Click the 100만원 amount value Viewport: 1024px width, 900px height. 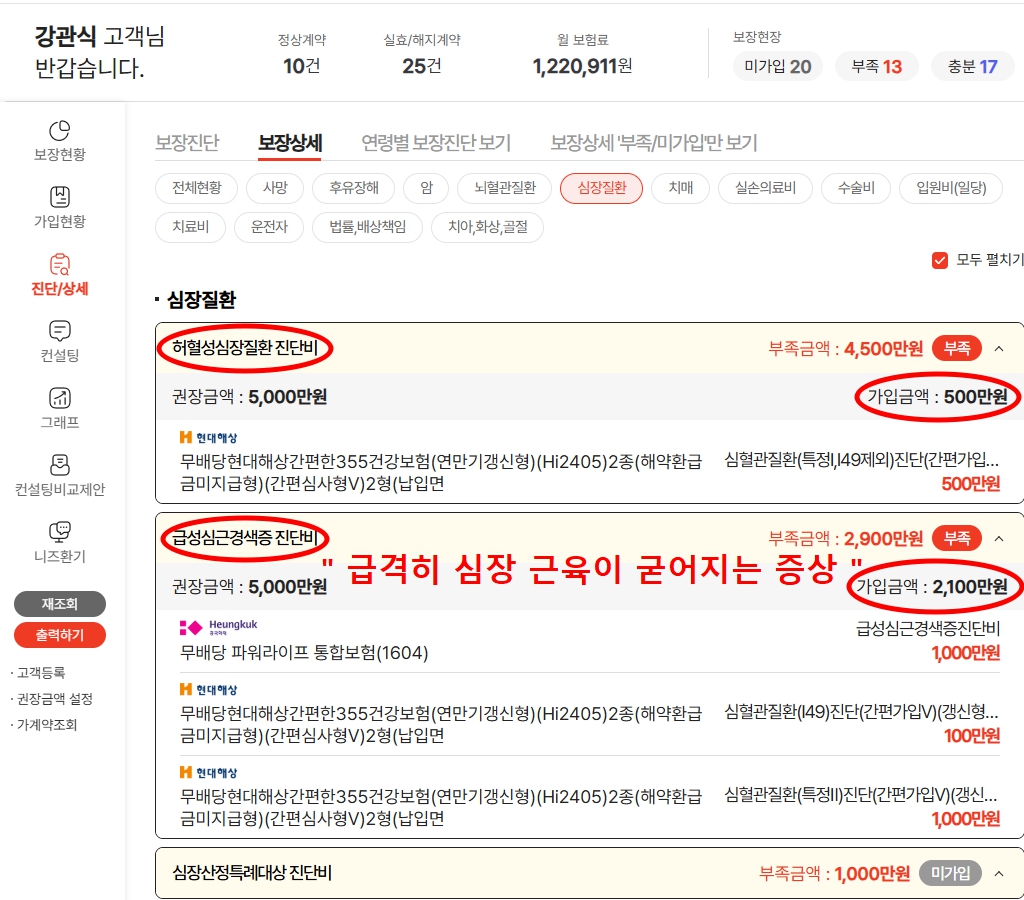tap(972, 736)
